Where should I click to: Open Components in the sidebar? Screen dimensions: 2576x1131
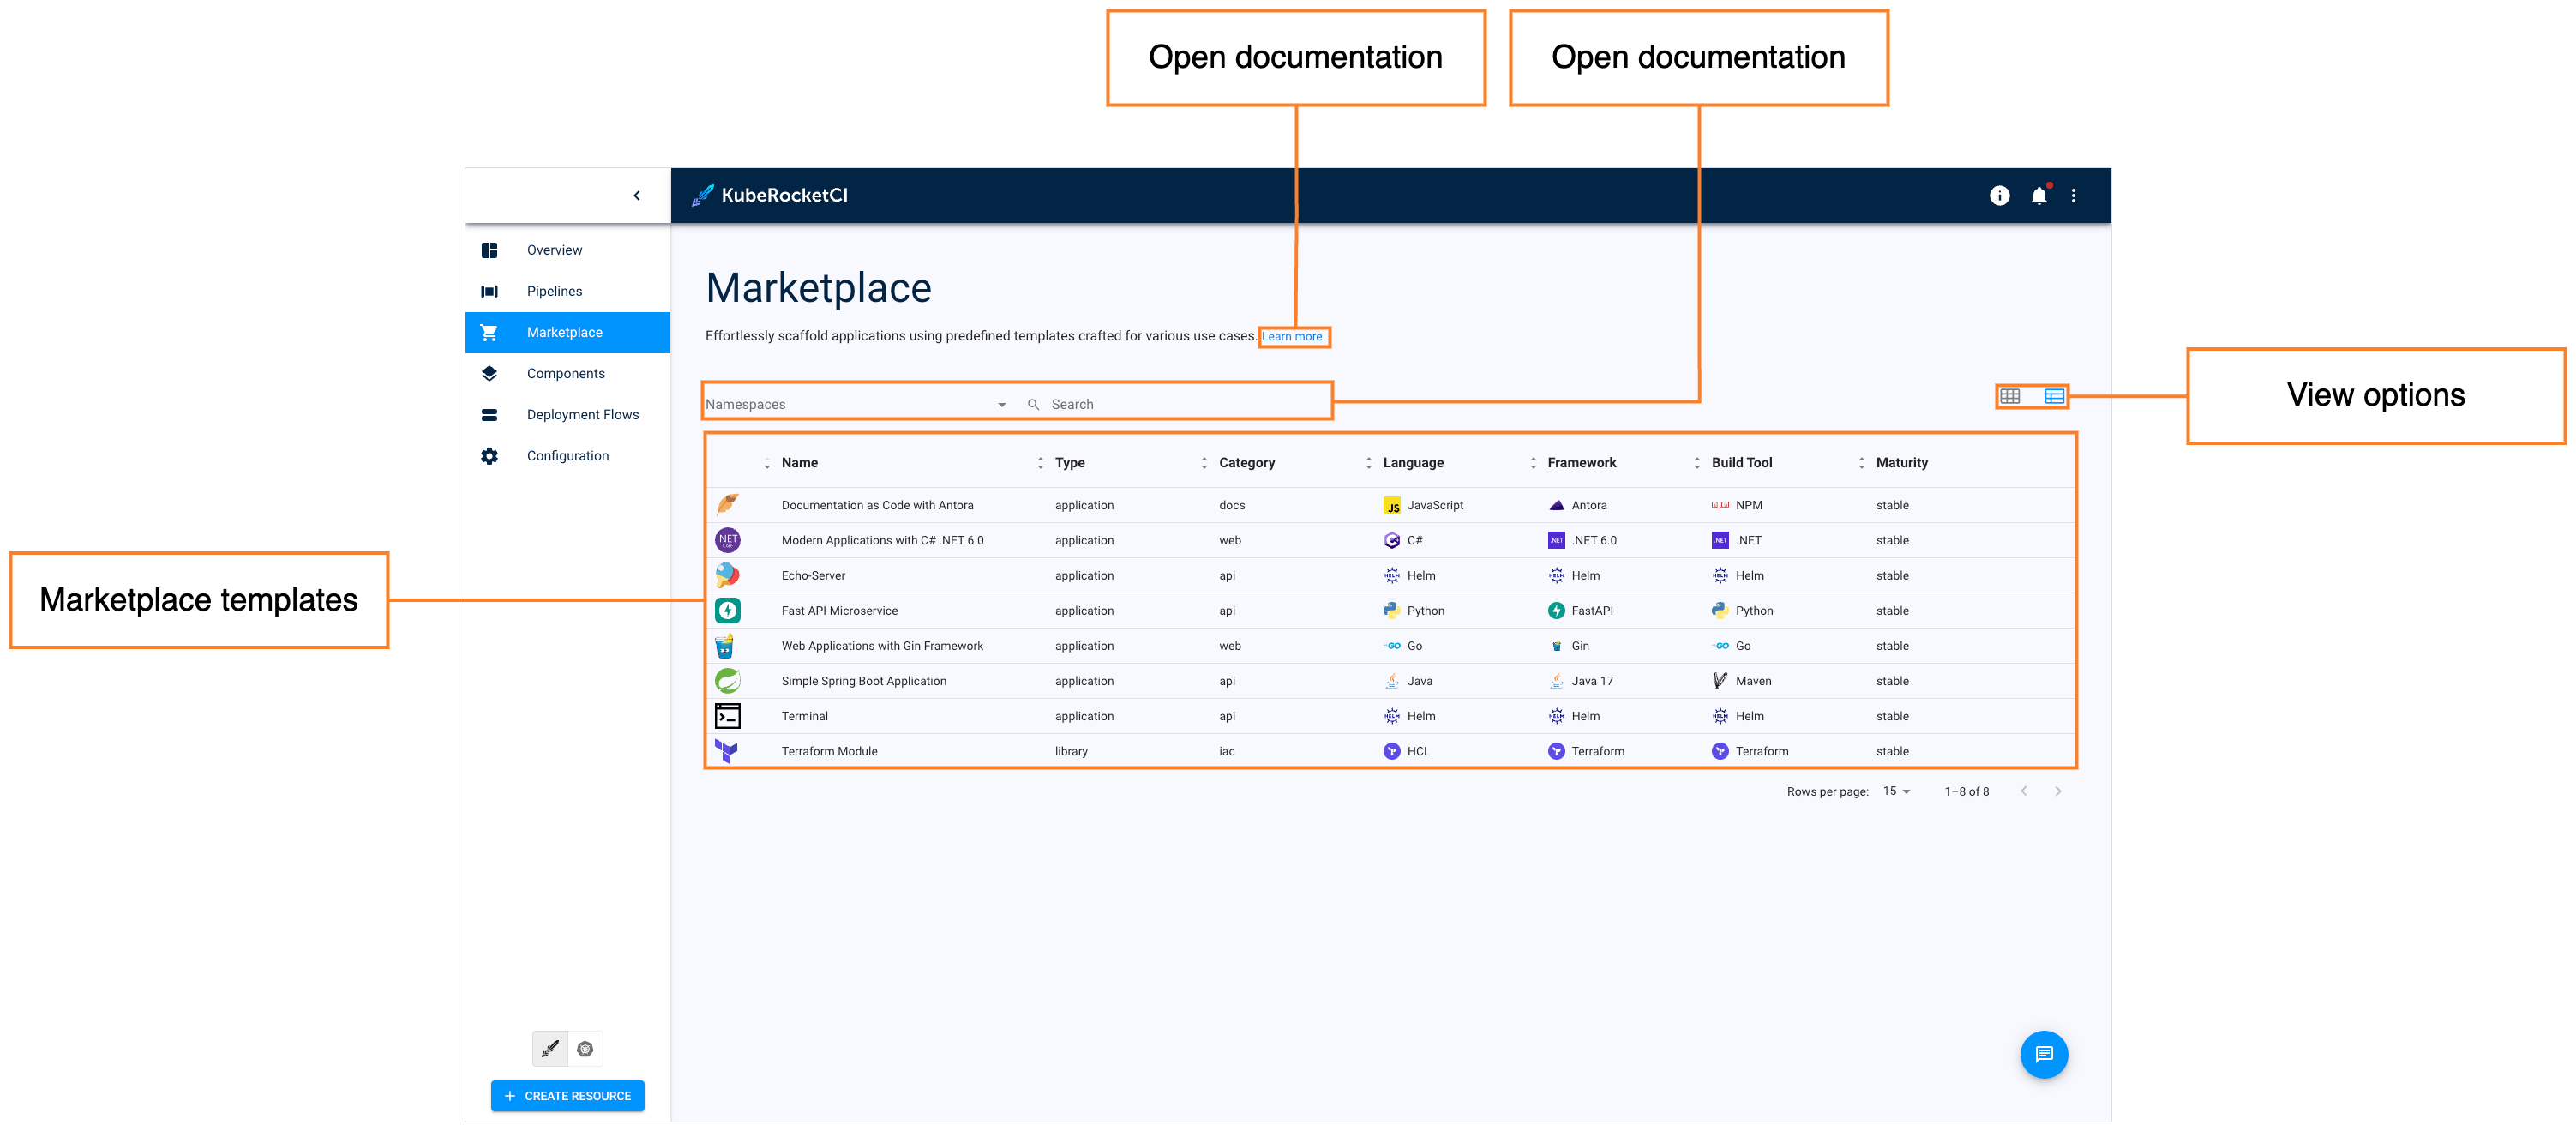[x=565, y=374]
